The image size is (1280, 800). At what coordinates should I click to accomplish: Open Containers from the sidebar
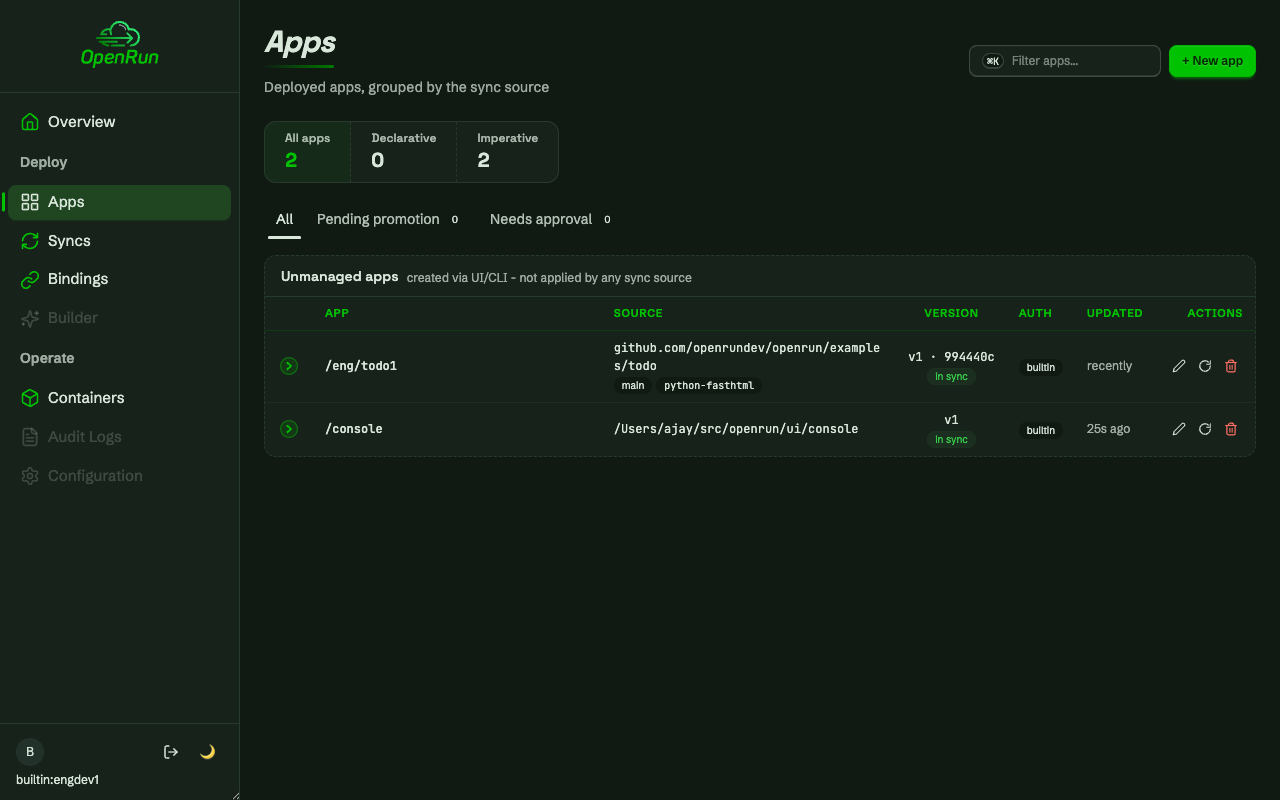tap(119, 398)
